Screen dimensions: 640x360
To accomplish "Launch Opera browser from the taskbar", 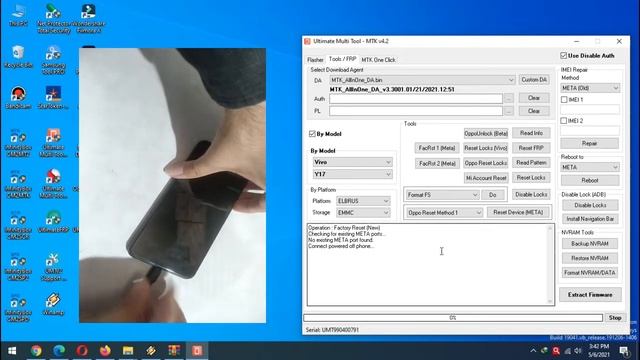I will click(x=82, y=351).
